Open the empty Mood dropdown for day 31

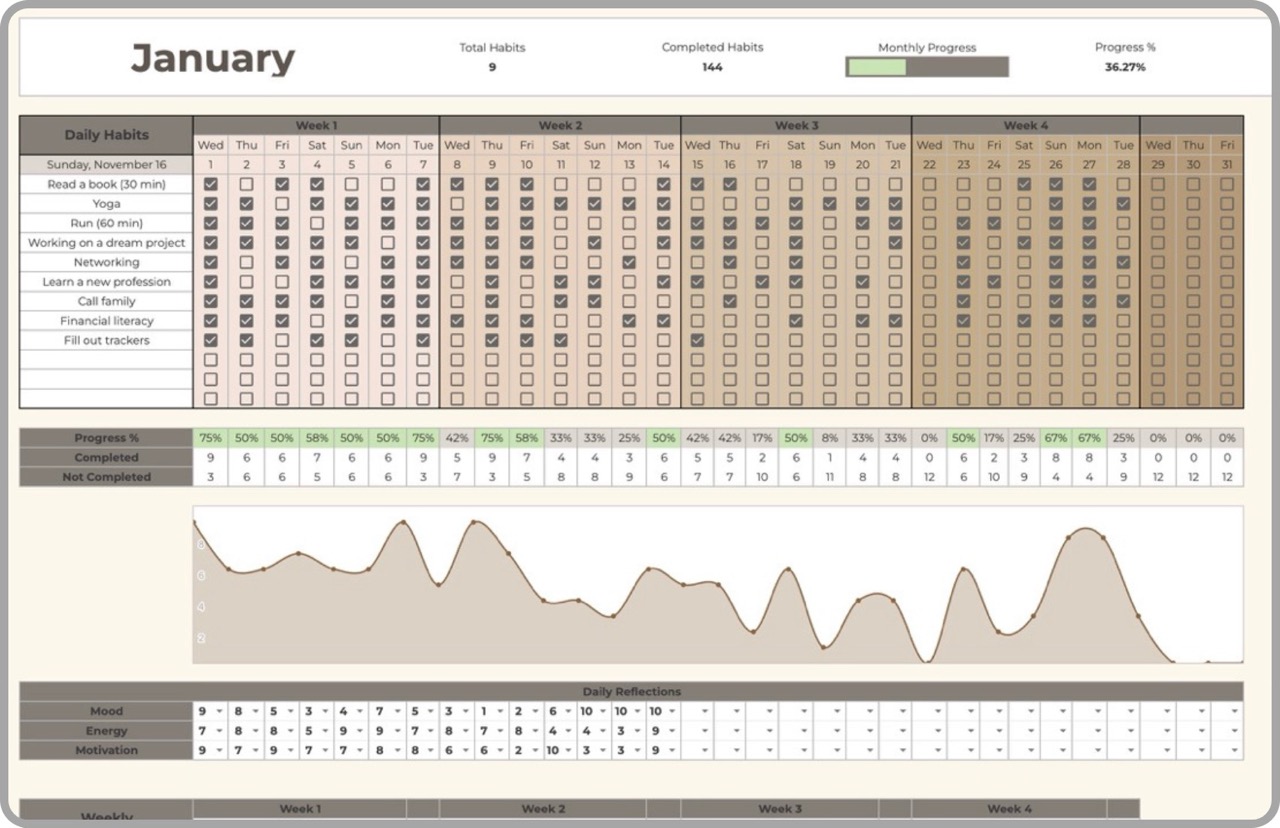1236,712
